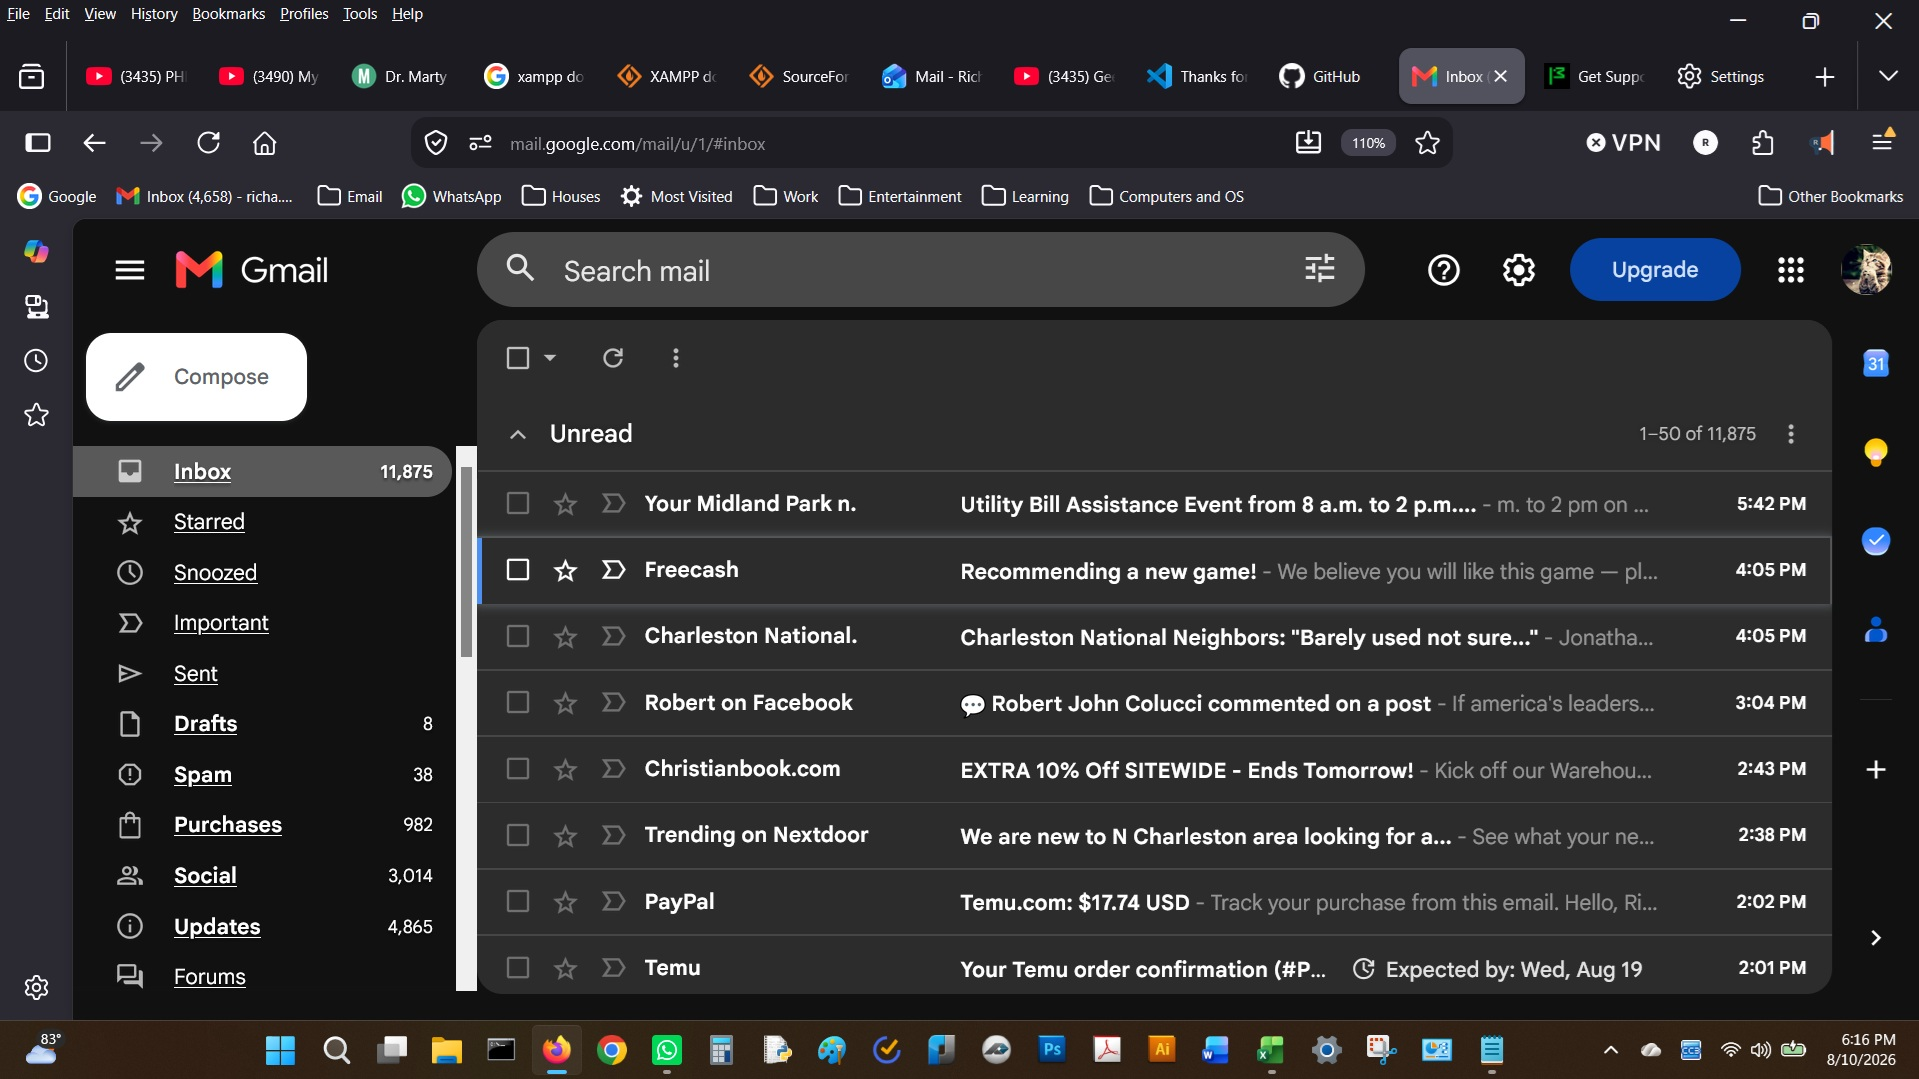This screenshot has width=1919, height=1079.
Task: Go to the Sent folder
Action: [x=196, y=674]
